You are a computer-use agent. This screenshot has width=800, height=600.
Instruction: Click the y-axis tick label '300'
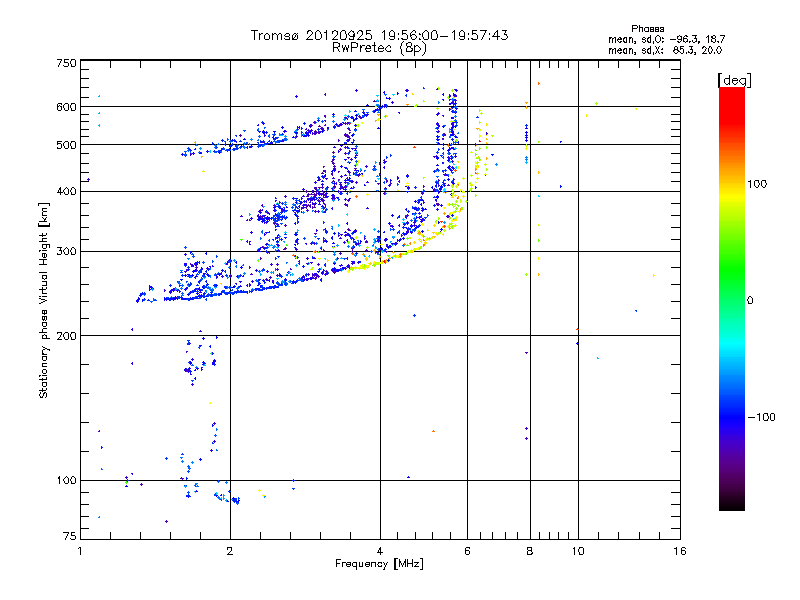click(67, 251)
